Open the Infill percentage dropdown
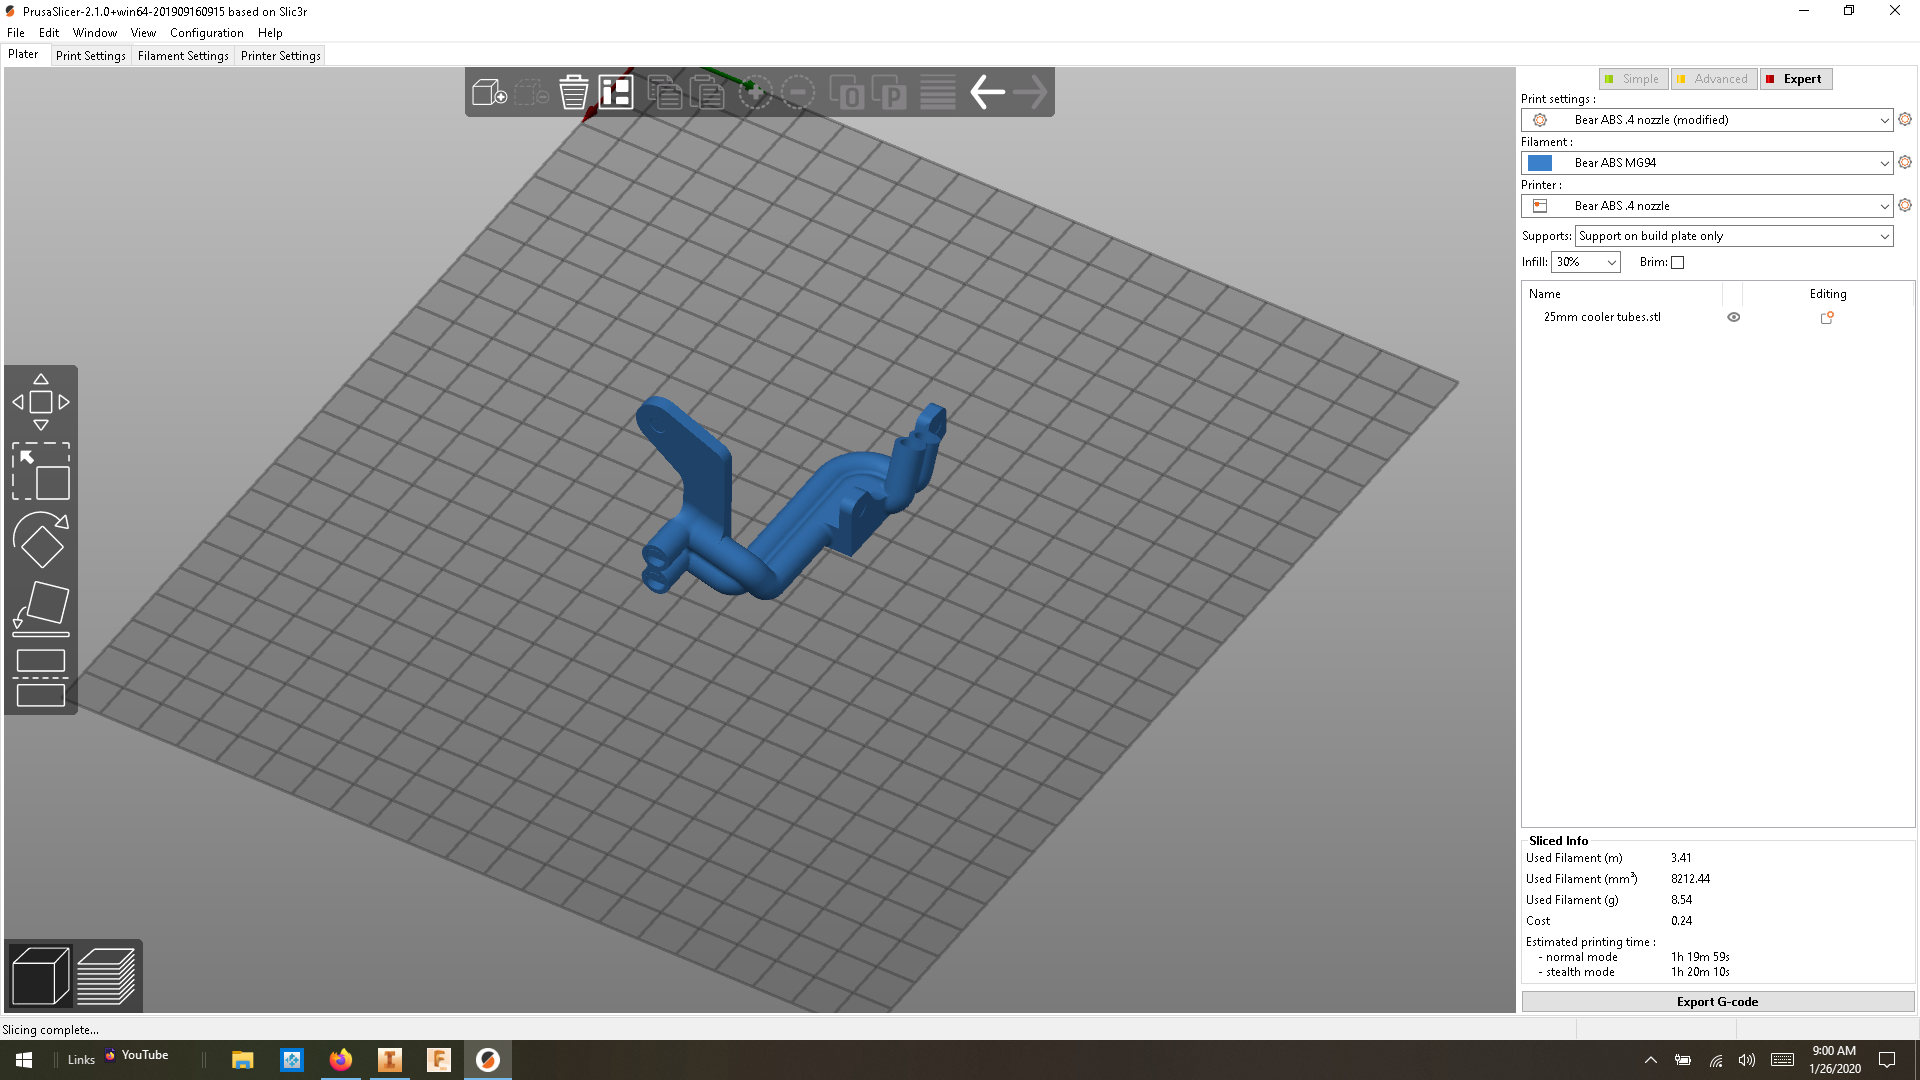This screenshot has width=1920, height=1080. coord(1611,263)
